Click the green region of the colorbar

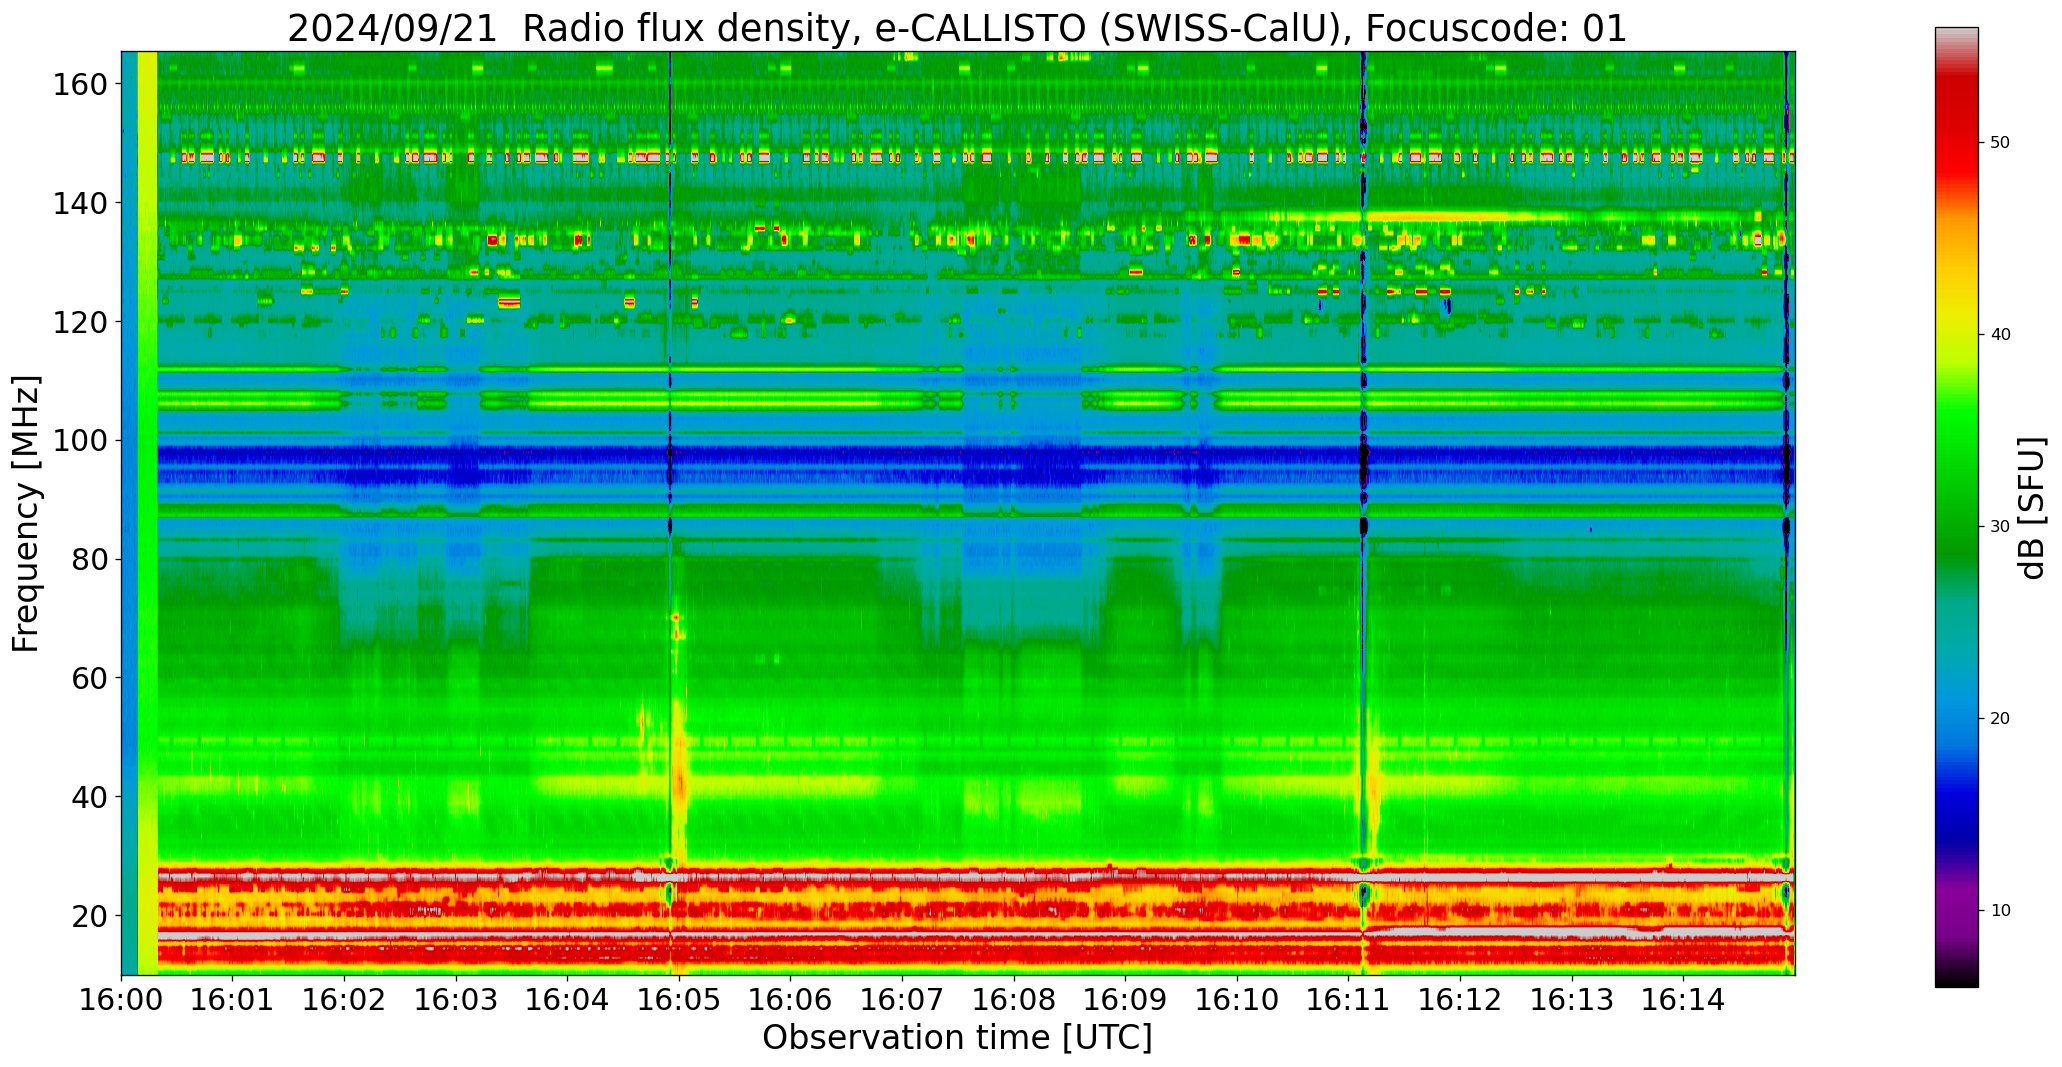(x=1956, y=480)
